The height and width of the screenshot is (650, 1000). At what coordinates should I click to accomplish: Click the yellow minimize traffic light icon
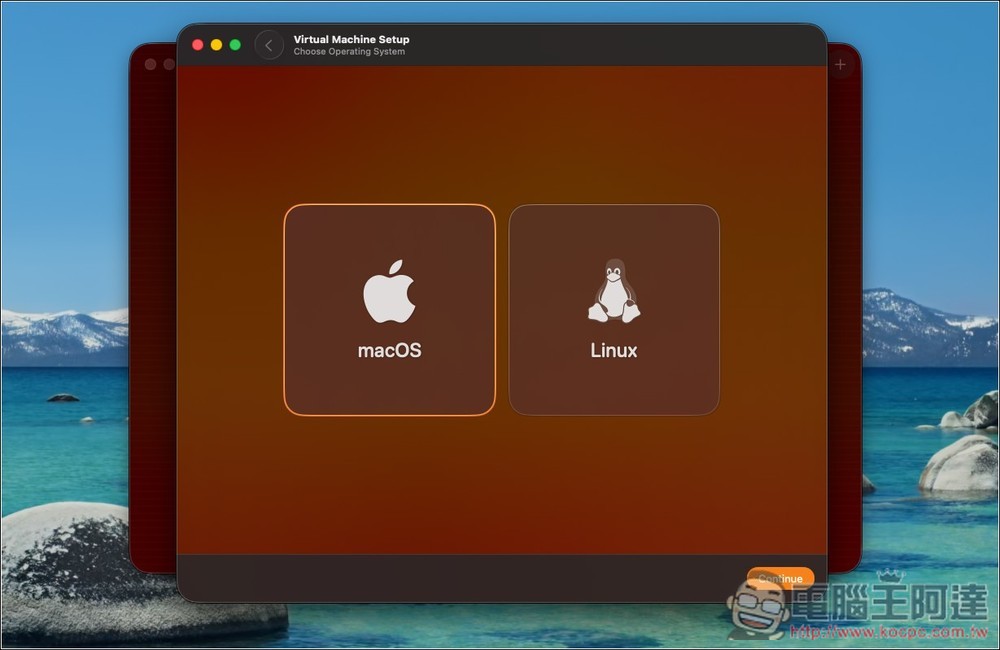(x=217, y=44)
